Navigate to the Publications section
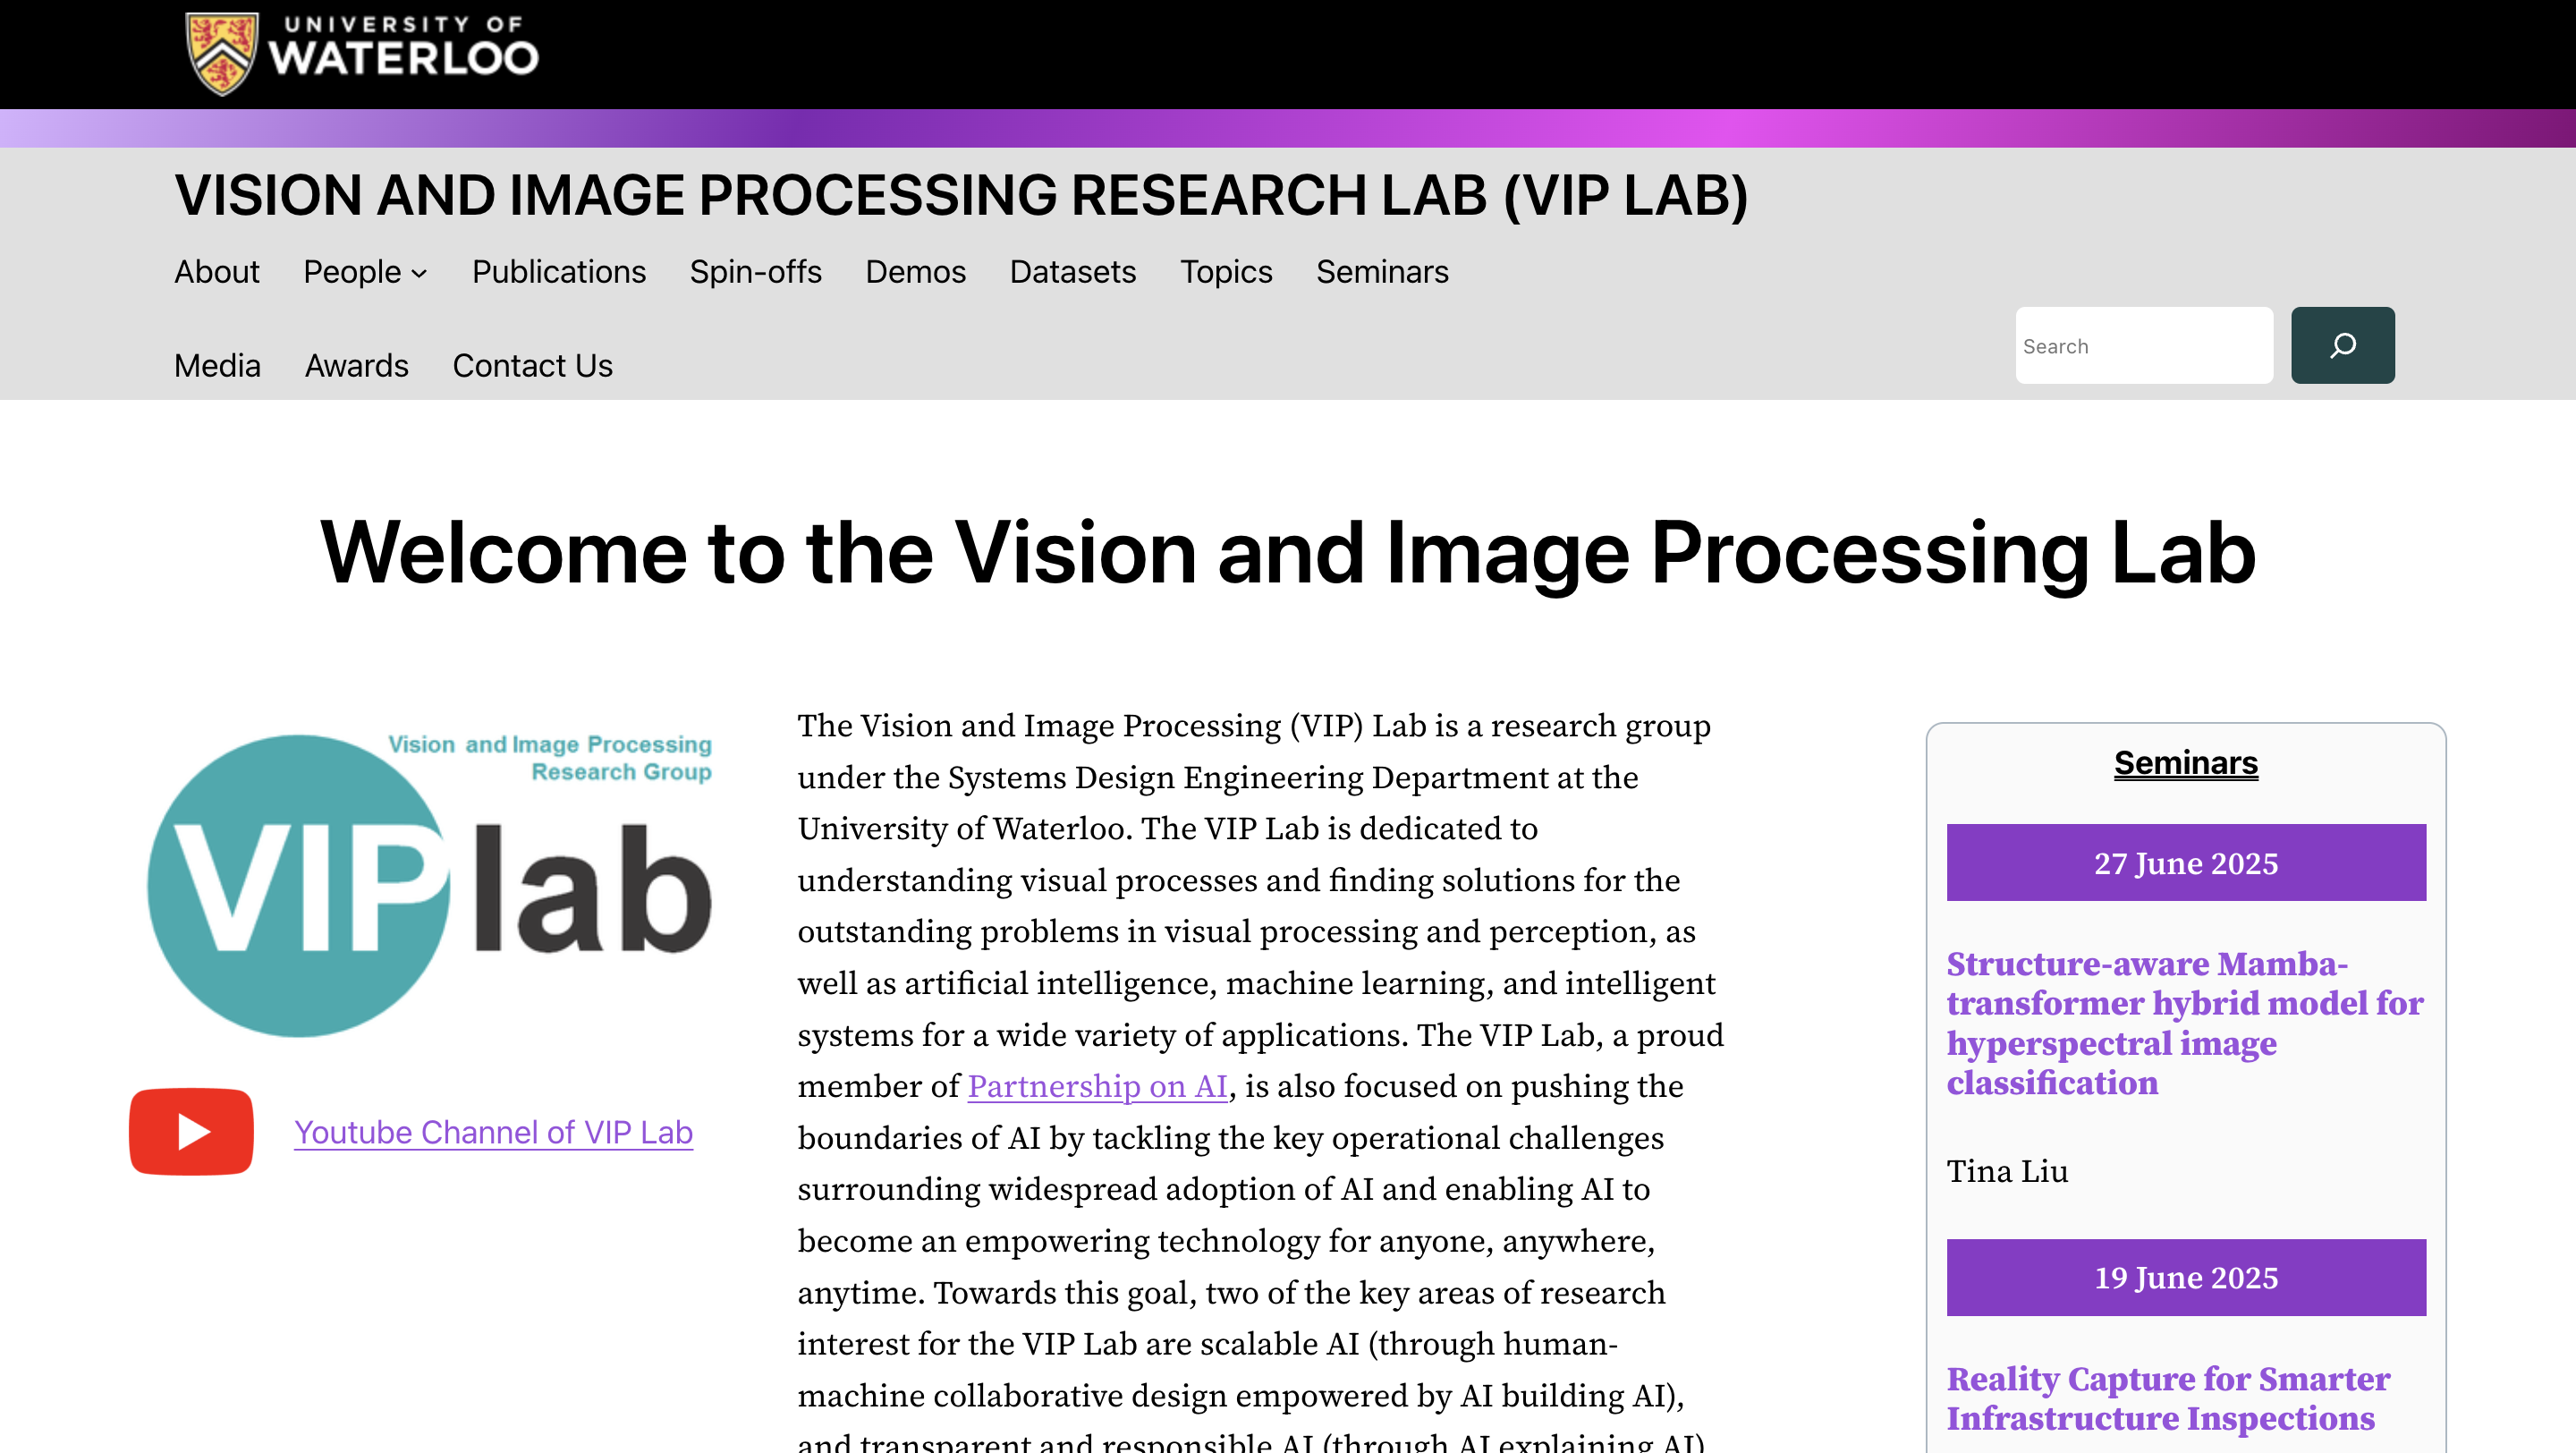 click(558, 271)
